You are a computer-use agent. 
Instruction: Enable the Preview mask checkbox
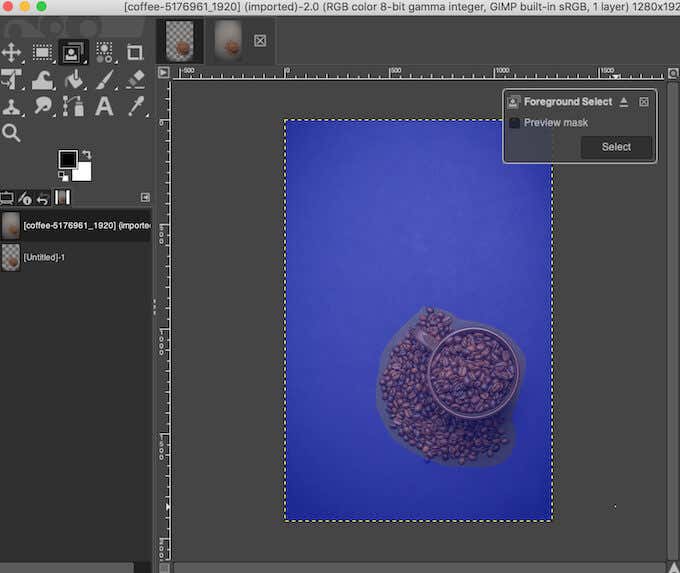coord(514,122)
